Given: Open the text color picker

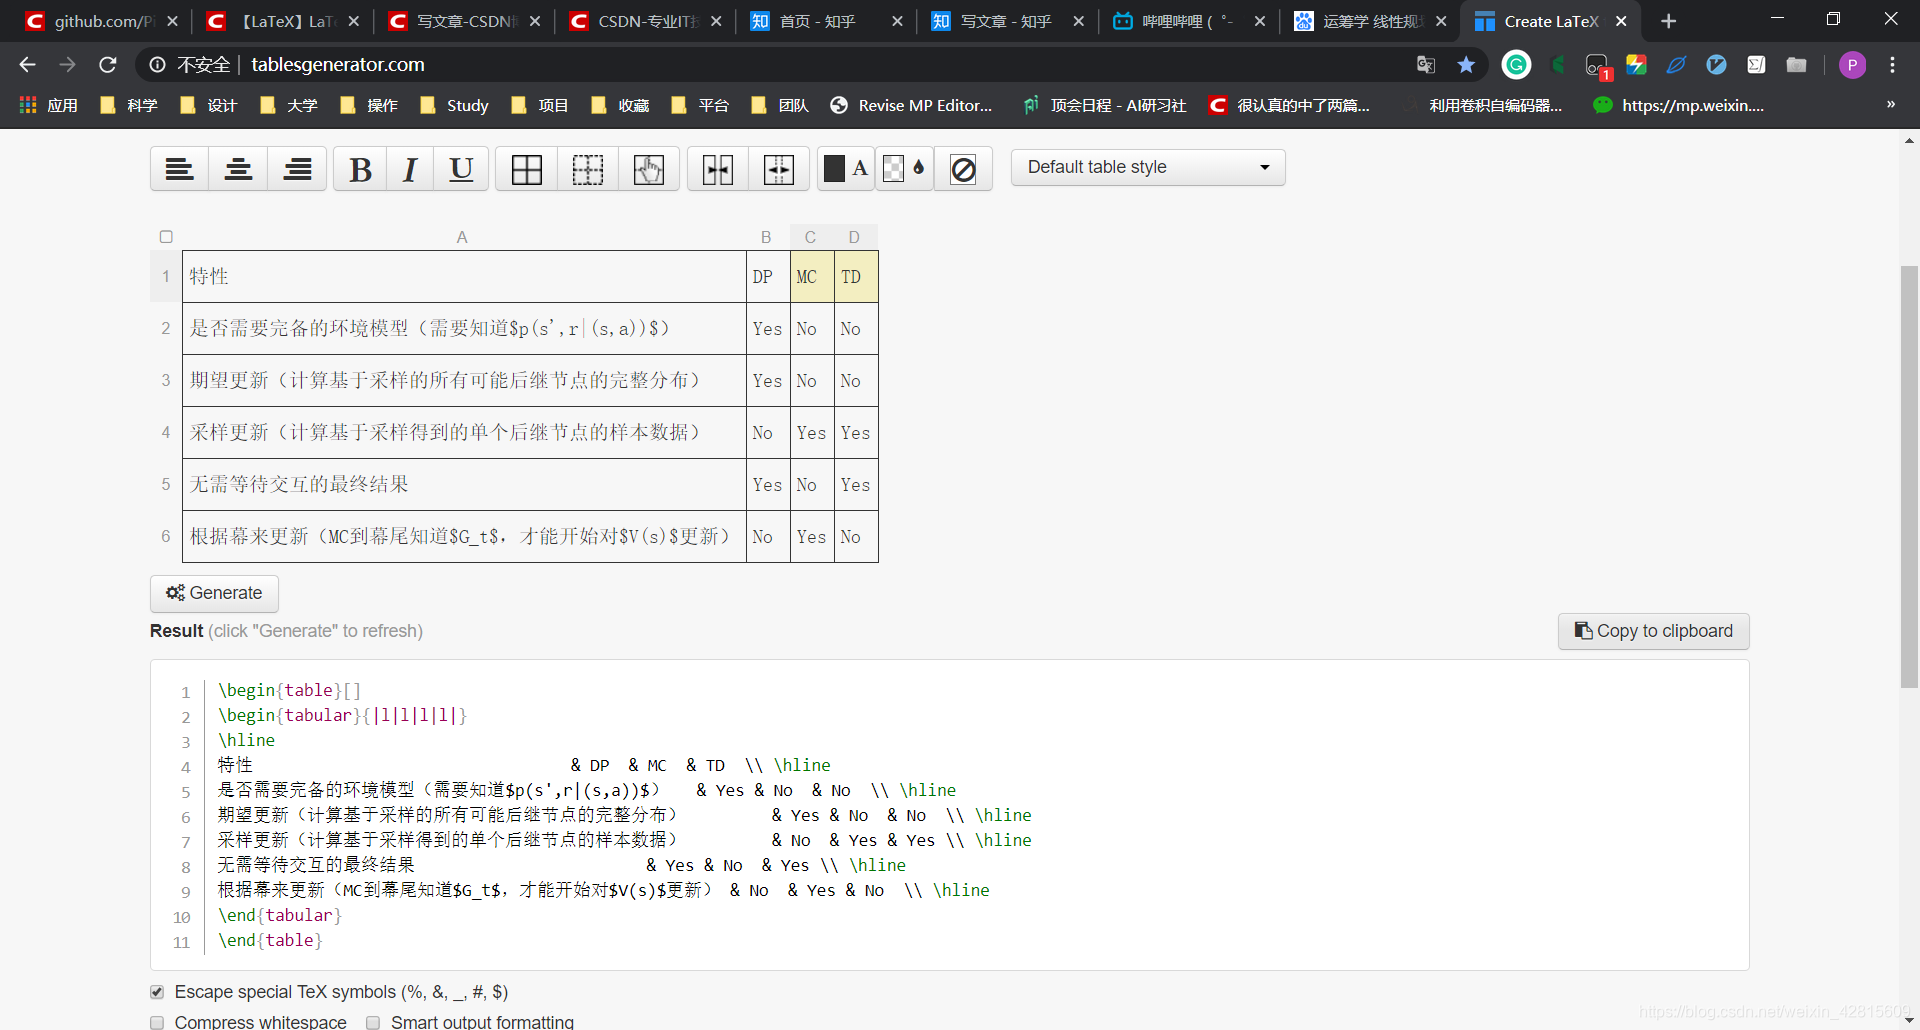Looking at the screenshot, I should coord(846,168).
